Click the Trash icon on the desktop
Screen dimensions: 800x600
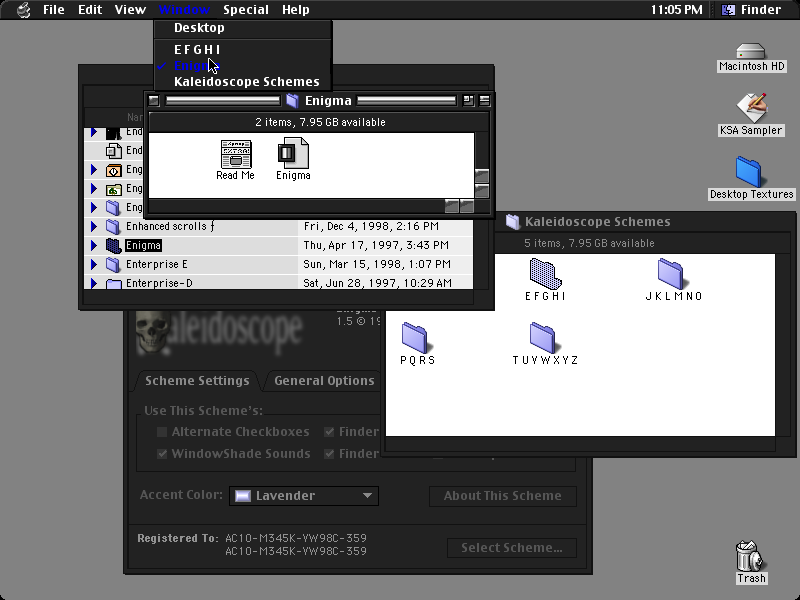(751, 556)
